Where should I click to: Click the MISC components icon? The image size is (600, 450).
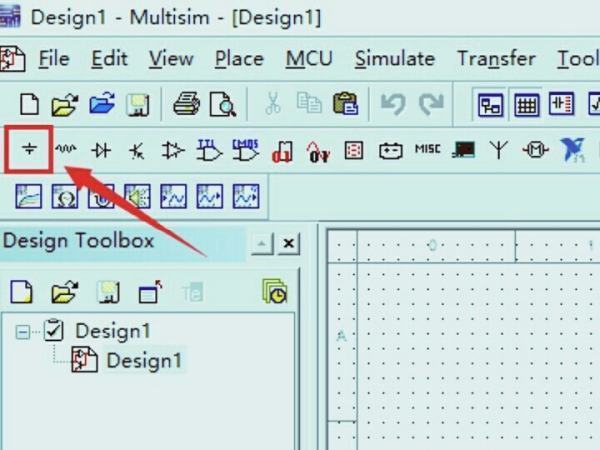(427, 148)
